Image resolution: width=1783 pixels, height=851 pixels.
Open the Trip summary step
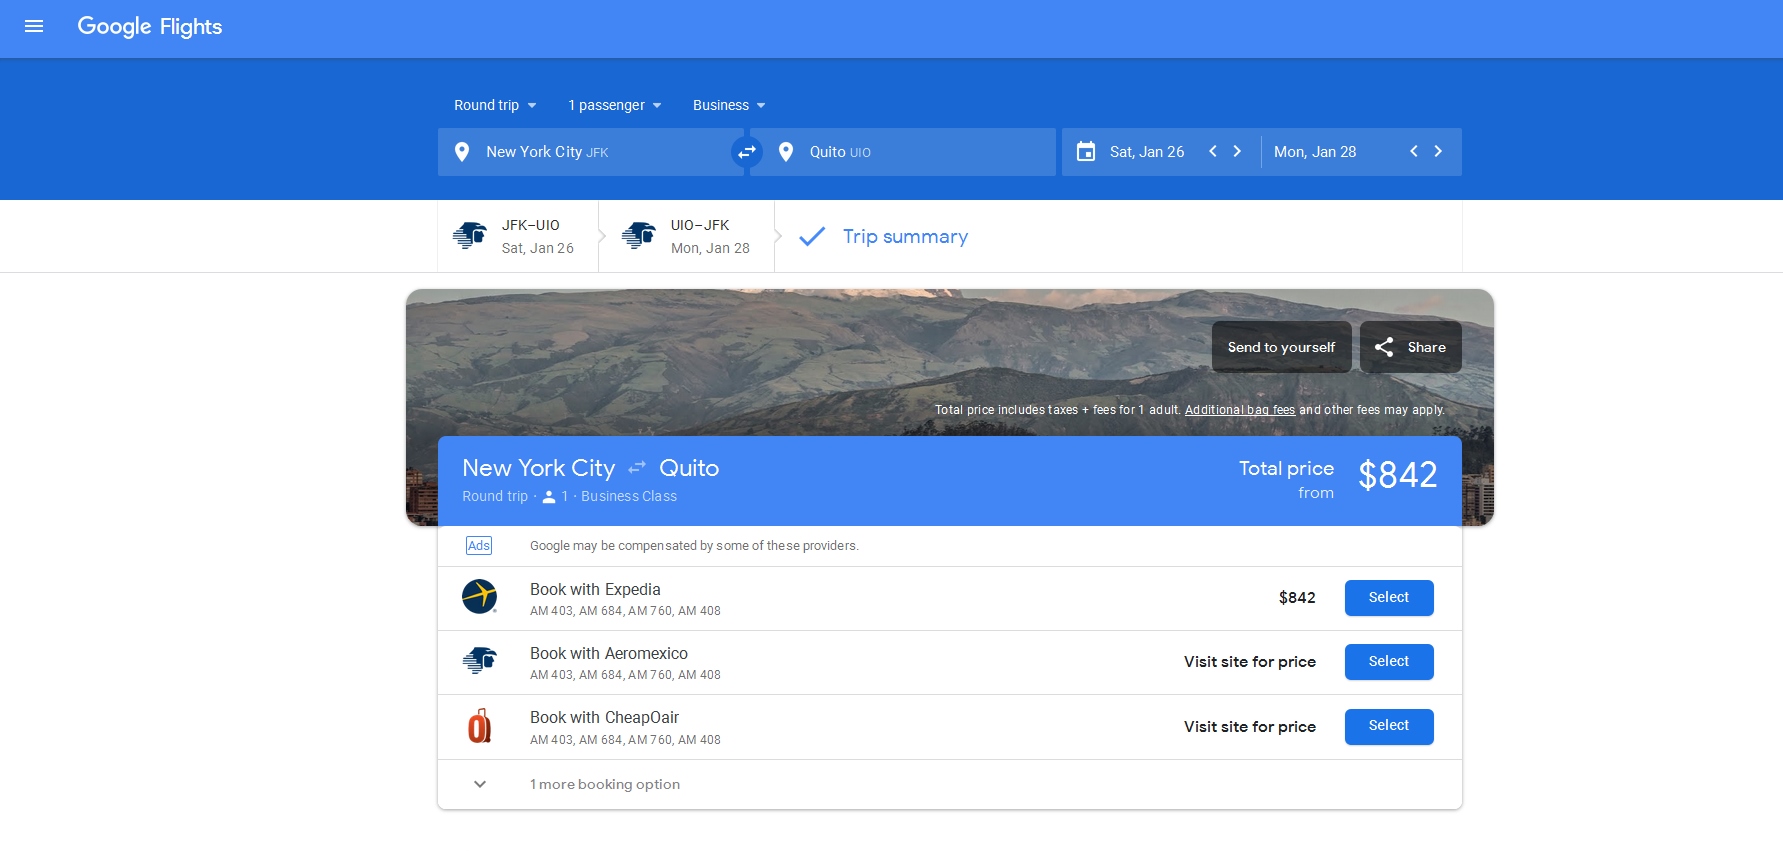[905, 237]
